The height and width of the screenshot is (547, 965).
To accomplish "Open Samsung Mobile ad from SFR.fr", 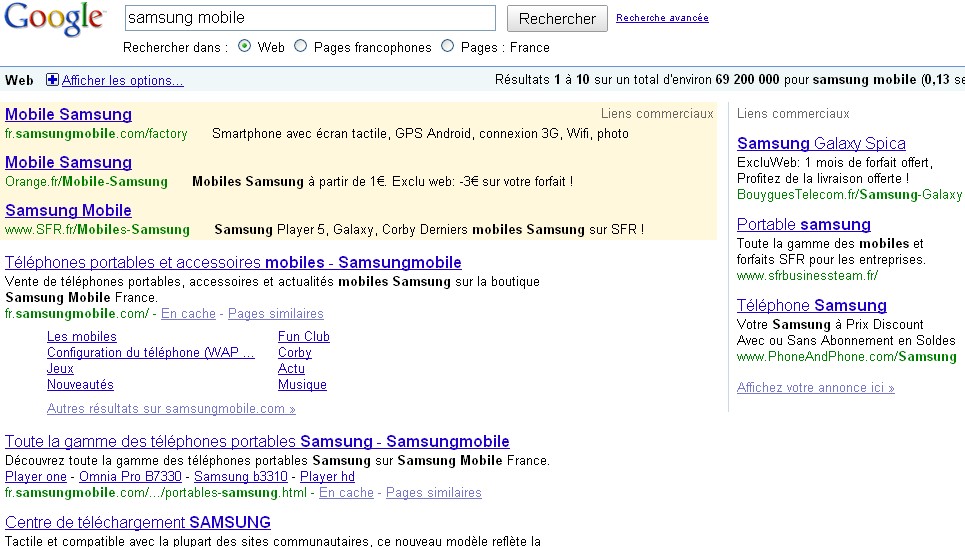I will click(x=68, y=210).
